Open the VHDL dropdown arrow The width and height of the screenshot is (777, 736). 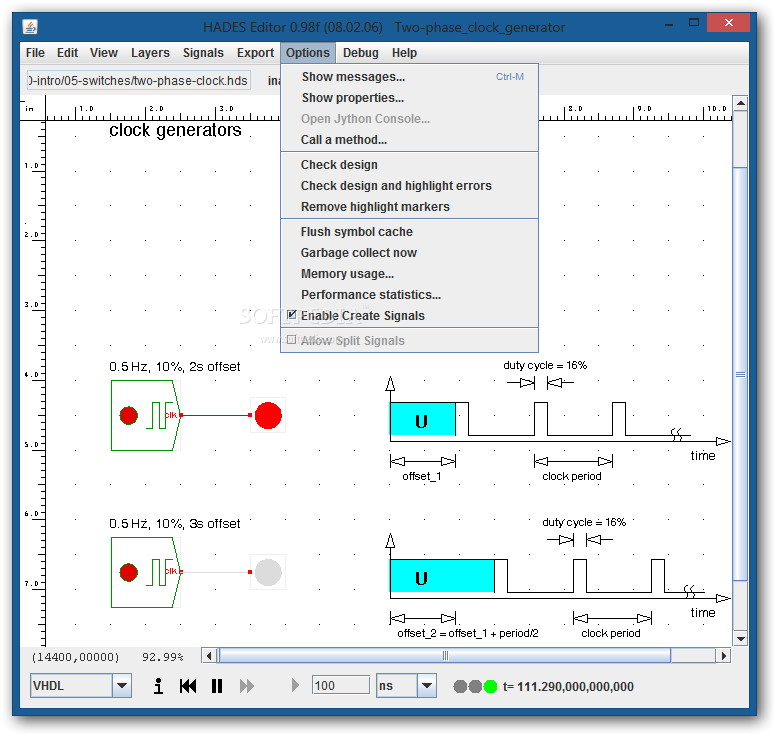[122, 686]
